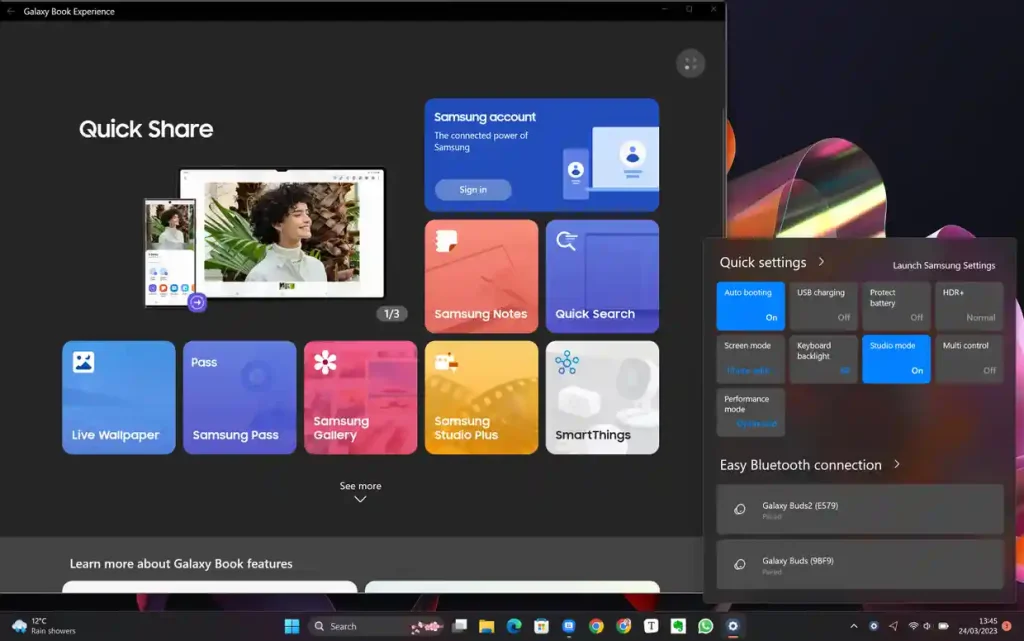Click the taskbar Search box
Viewport: 1024px width, 641px height.
[358, 626]
